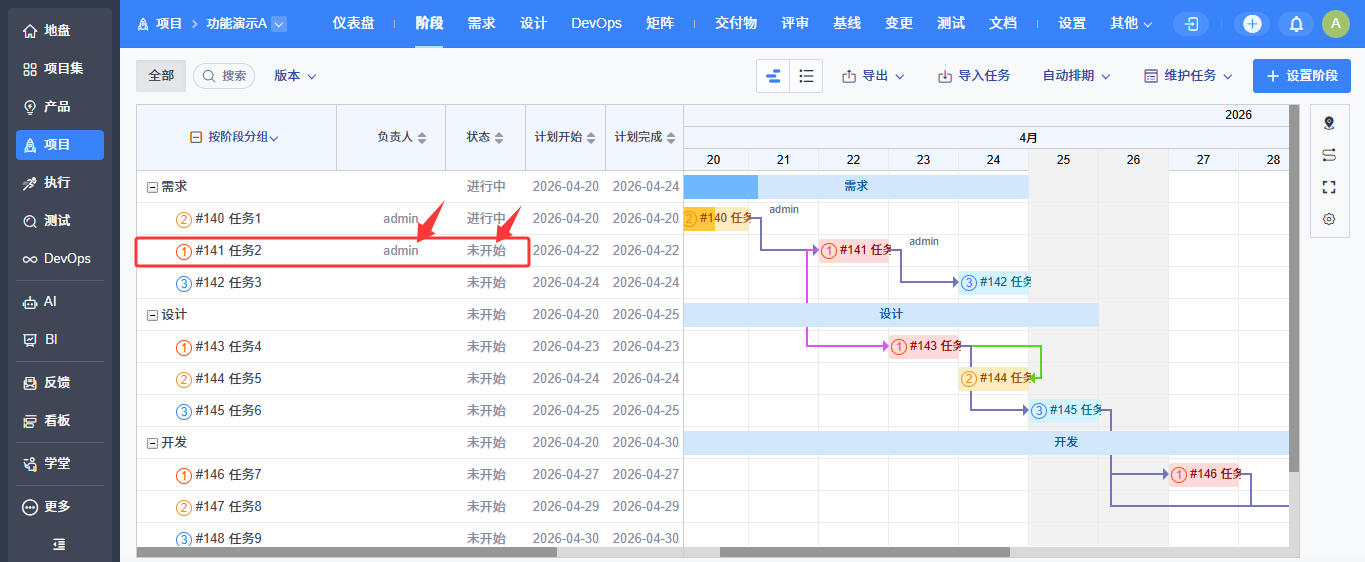Open Gantt settings gear
Screen dimensions: 1365x562
coord(1329,219)
